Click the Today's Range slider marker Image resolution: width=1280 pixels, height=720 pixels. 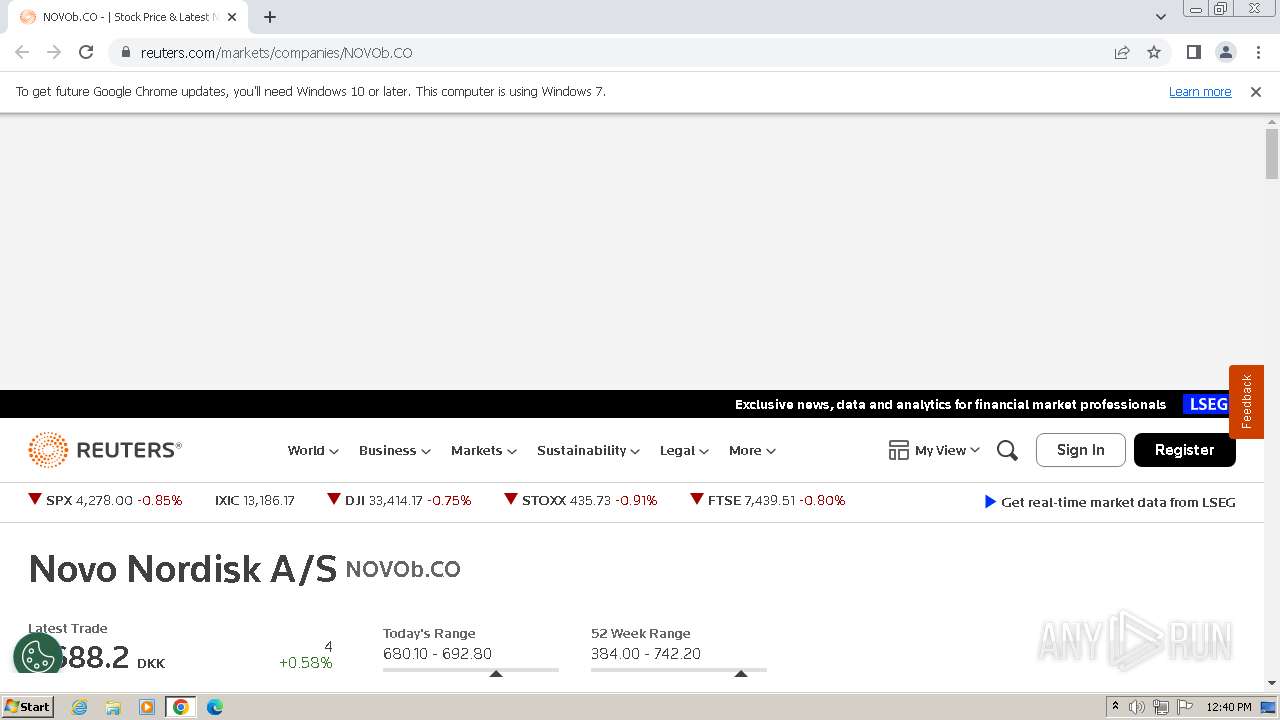click(496, 673)
